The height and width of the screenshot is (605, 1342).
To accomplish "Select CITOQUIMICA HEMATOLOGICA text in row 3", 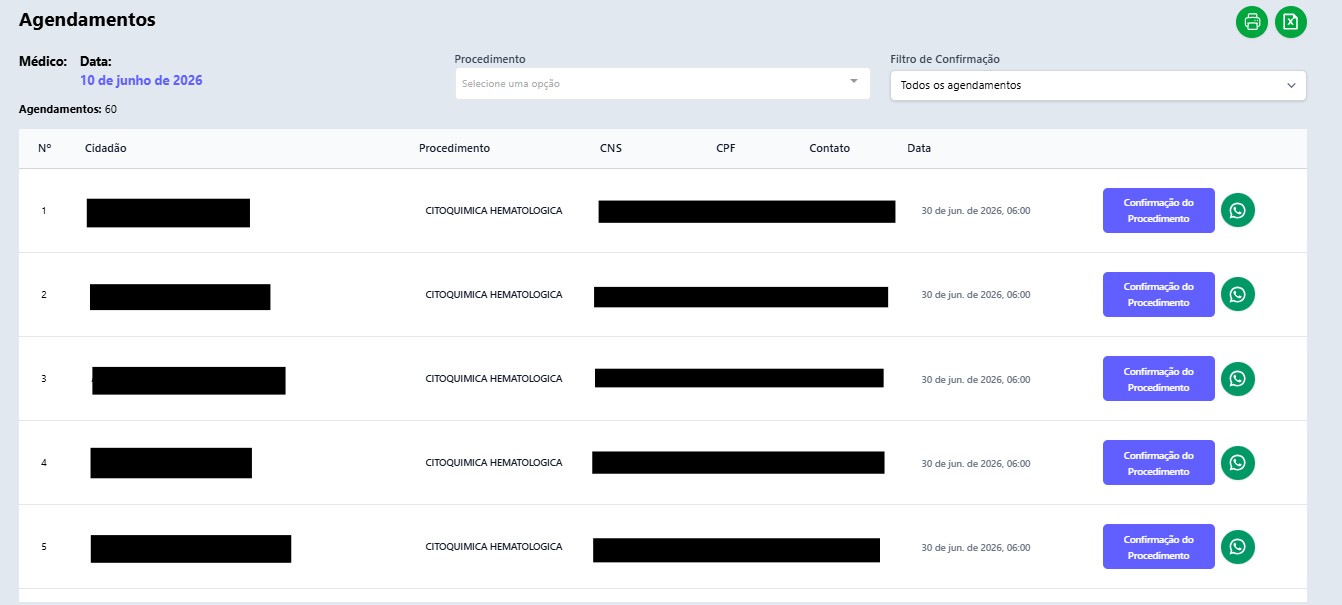I will pyautogui.click(x=494, y=378).
